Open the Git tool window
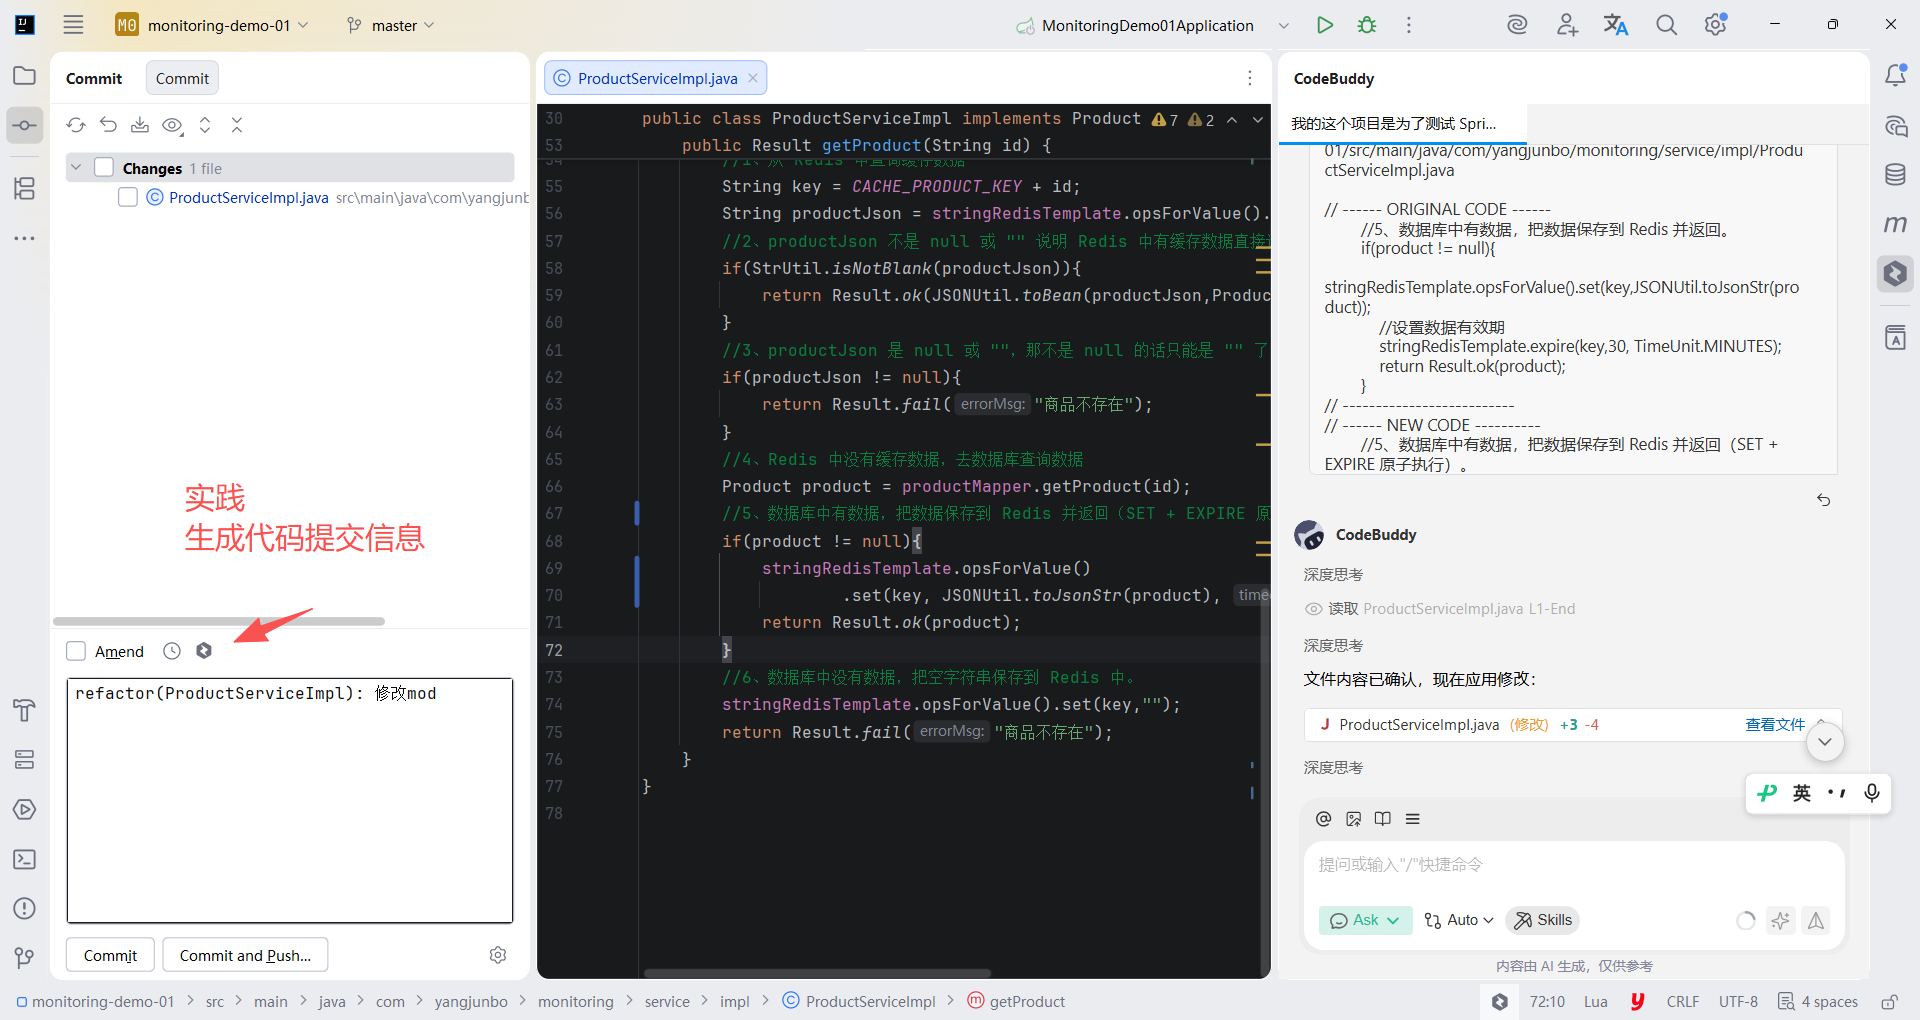The height and width of the screenshot is (1020, 1920). point(25,958)
